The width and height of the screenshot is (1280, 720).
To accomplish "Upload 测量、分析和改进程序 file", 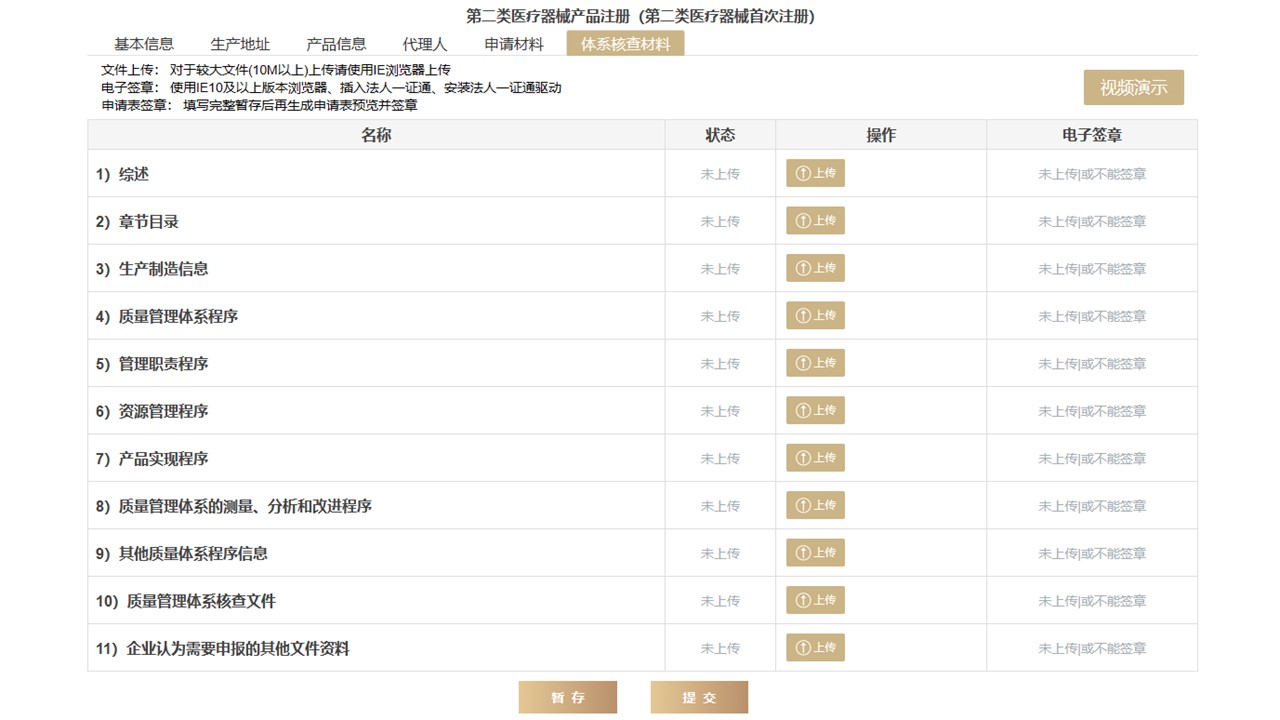I will pyautogui.click(x=814, y=505).
